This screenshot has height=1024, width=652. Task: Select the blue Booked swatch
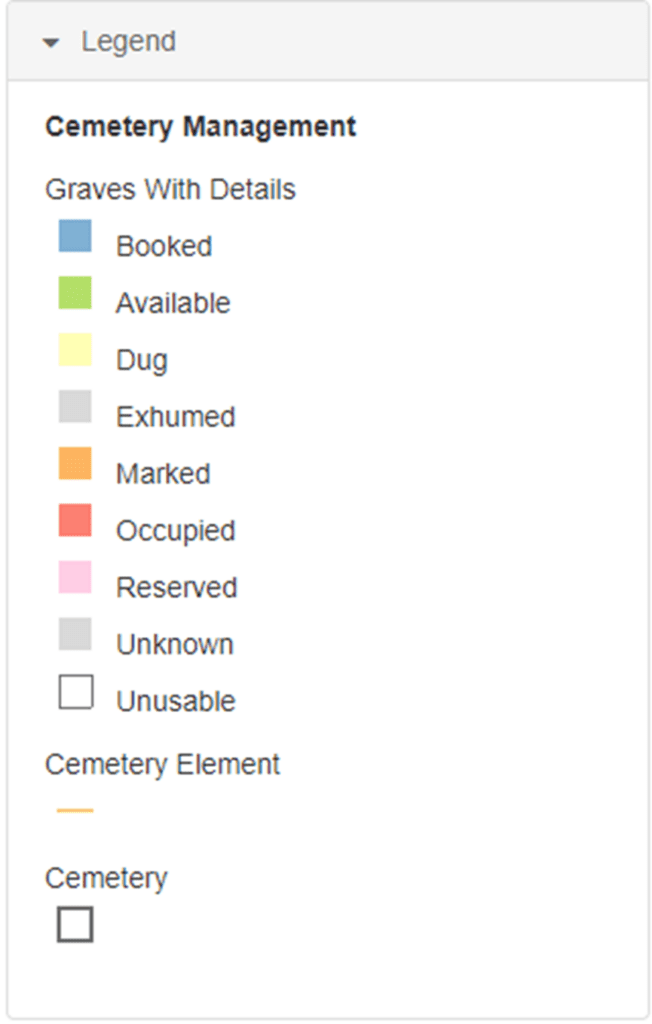click(75, 236)
